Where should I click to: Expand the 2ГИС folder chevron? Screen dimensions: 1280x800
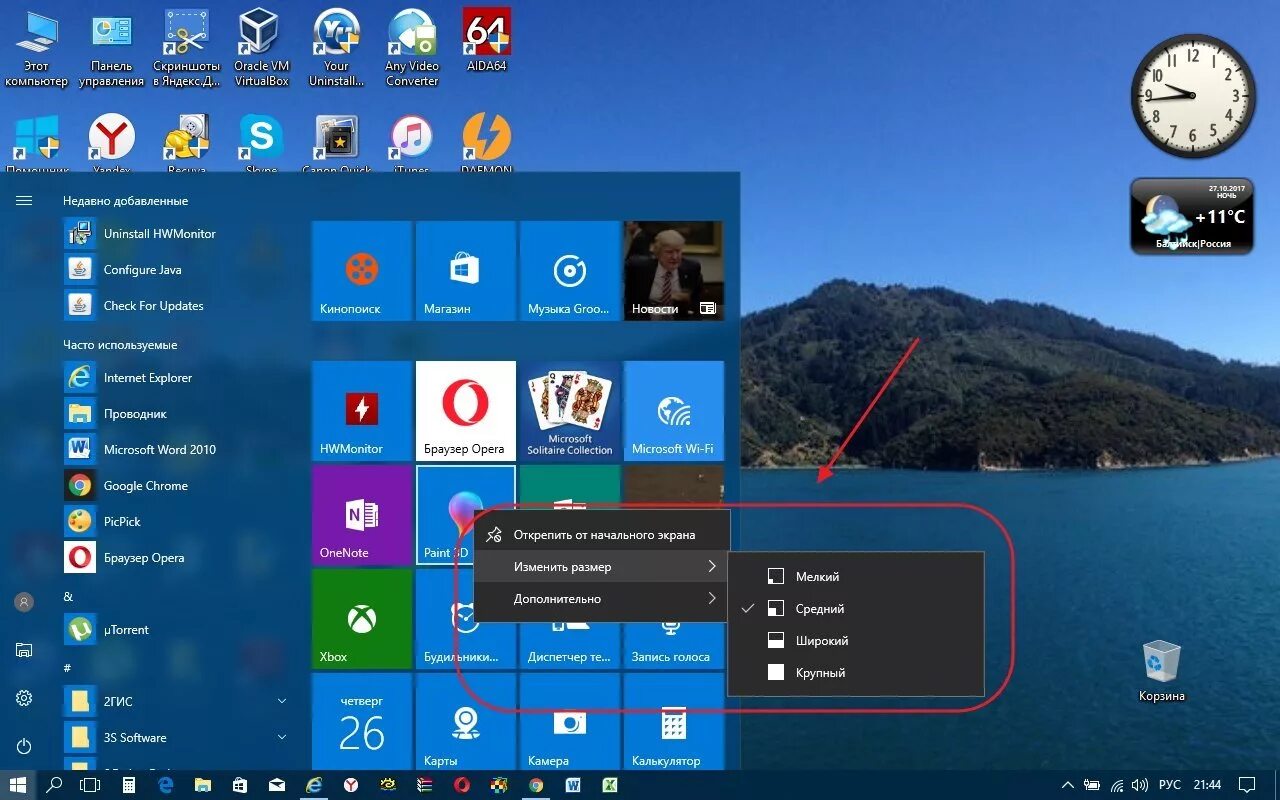tap(282, 701)
